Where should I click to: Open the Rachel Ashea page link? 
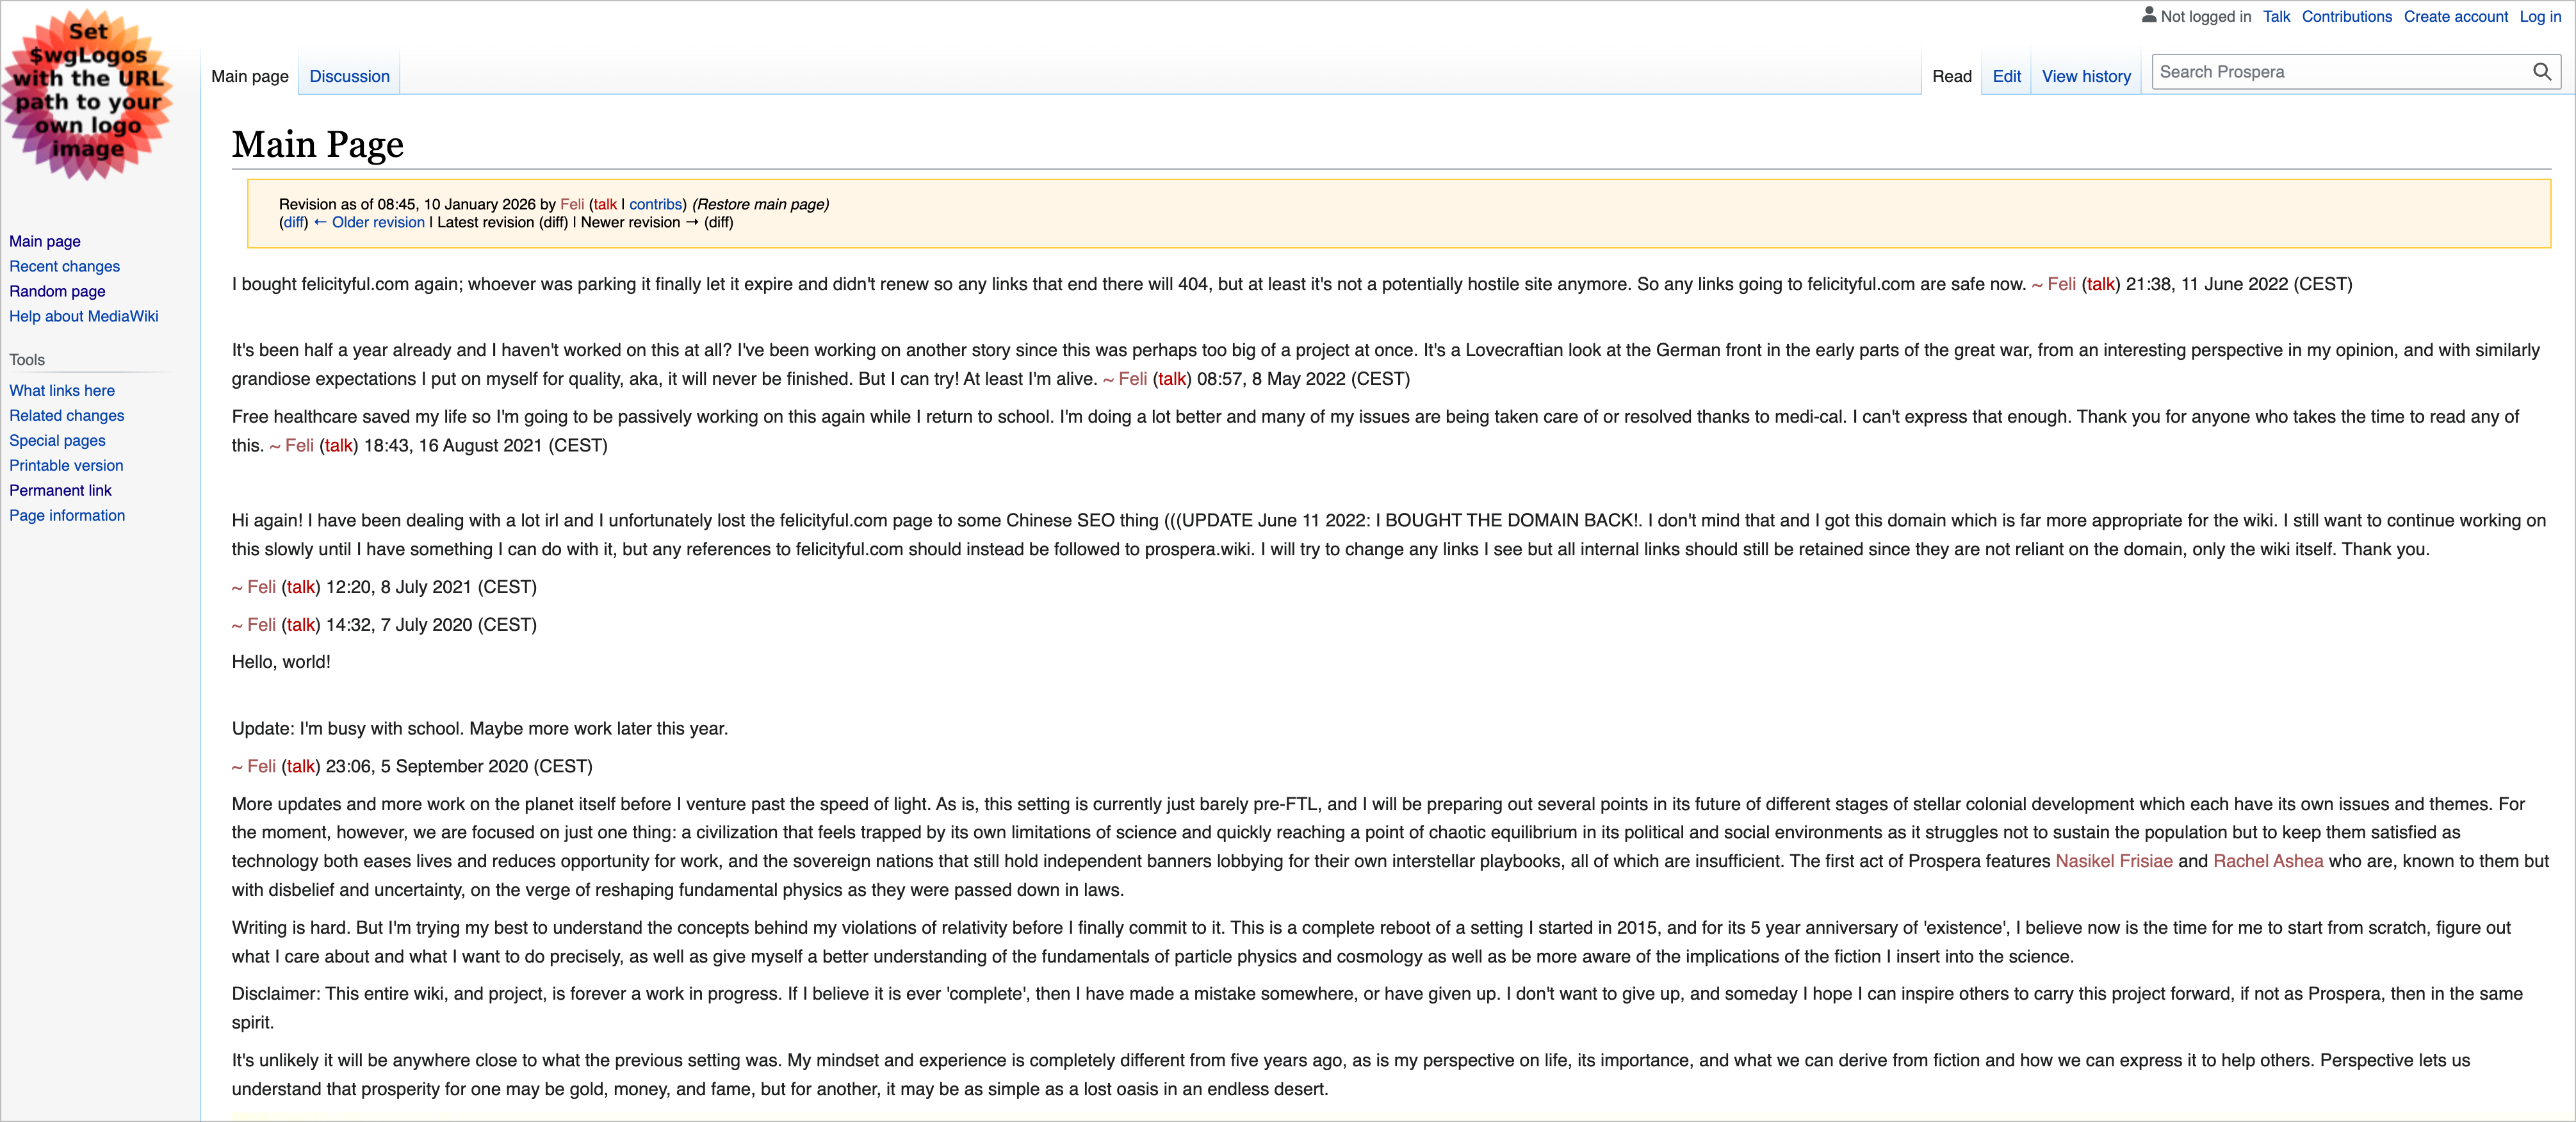click(2268, 861)
